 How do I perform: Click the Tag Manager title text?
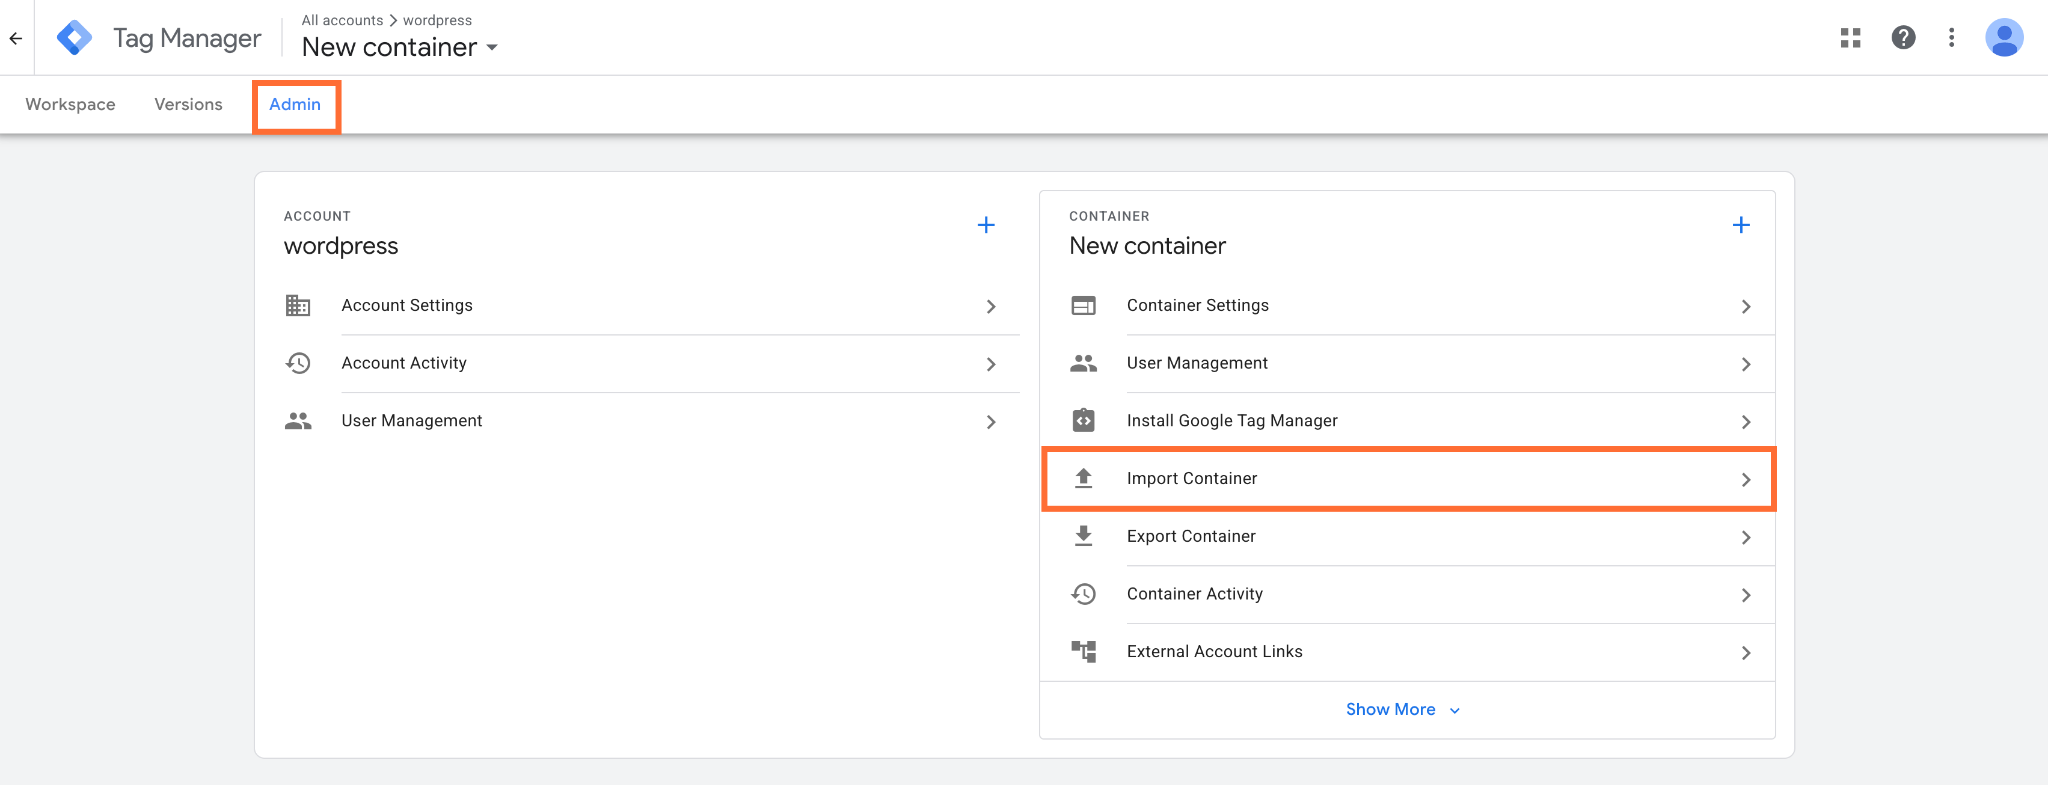(x=187, y=38)
